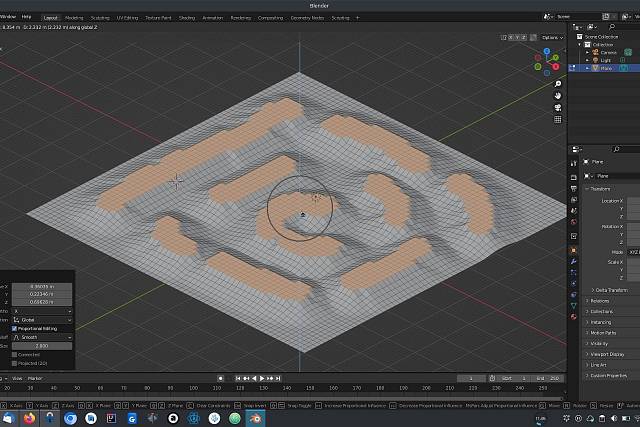Open the Help menu
This screenshot has width=640, height=427.
pos(26,18)
